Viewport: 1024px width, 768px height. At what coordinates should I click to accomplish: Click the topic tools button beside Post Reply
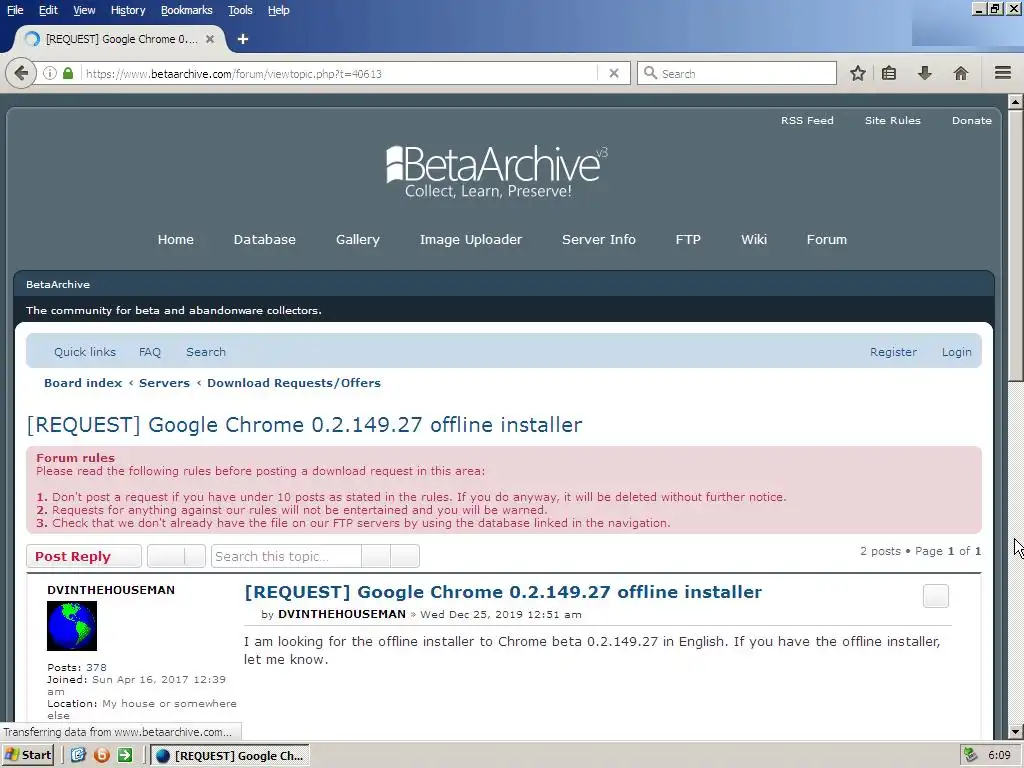point(176,556)
